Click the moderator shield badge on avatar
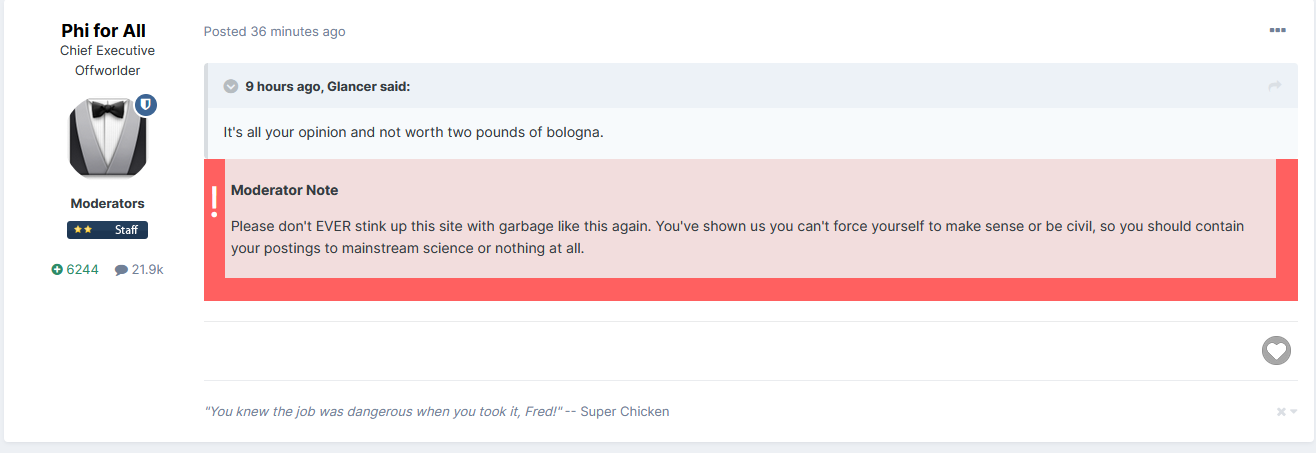The height and width of the screenshot is (453, 1316). click(146, 105)
